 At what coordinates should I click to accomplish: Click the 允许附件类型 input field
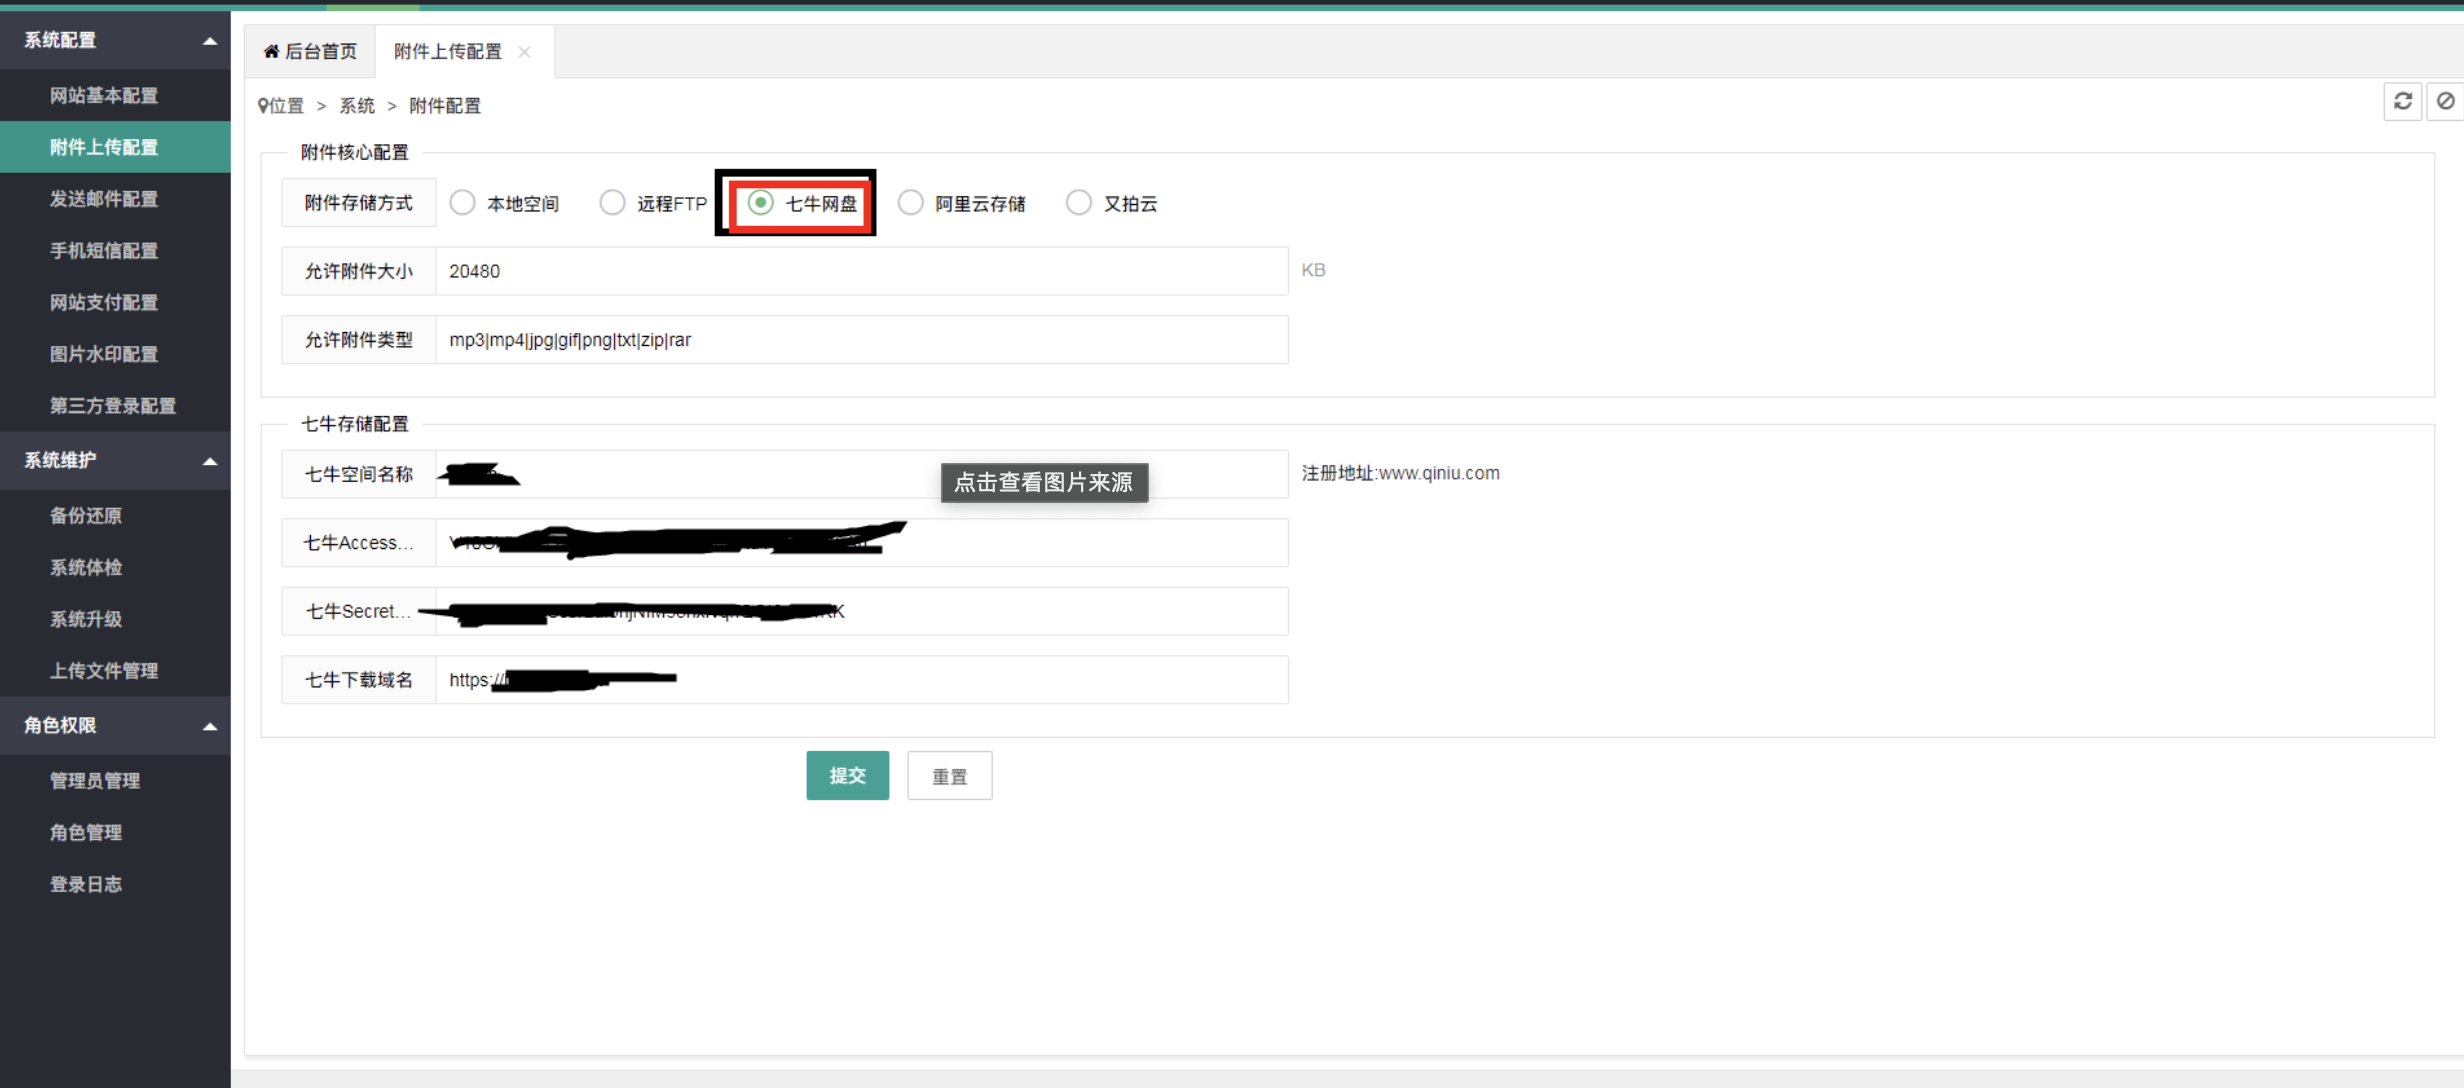coord(862,340)
